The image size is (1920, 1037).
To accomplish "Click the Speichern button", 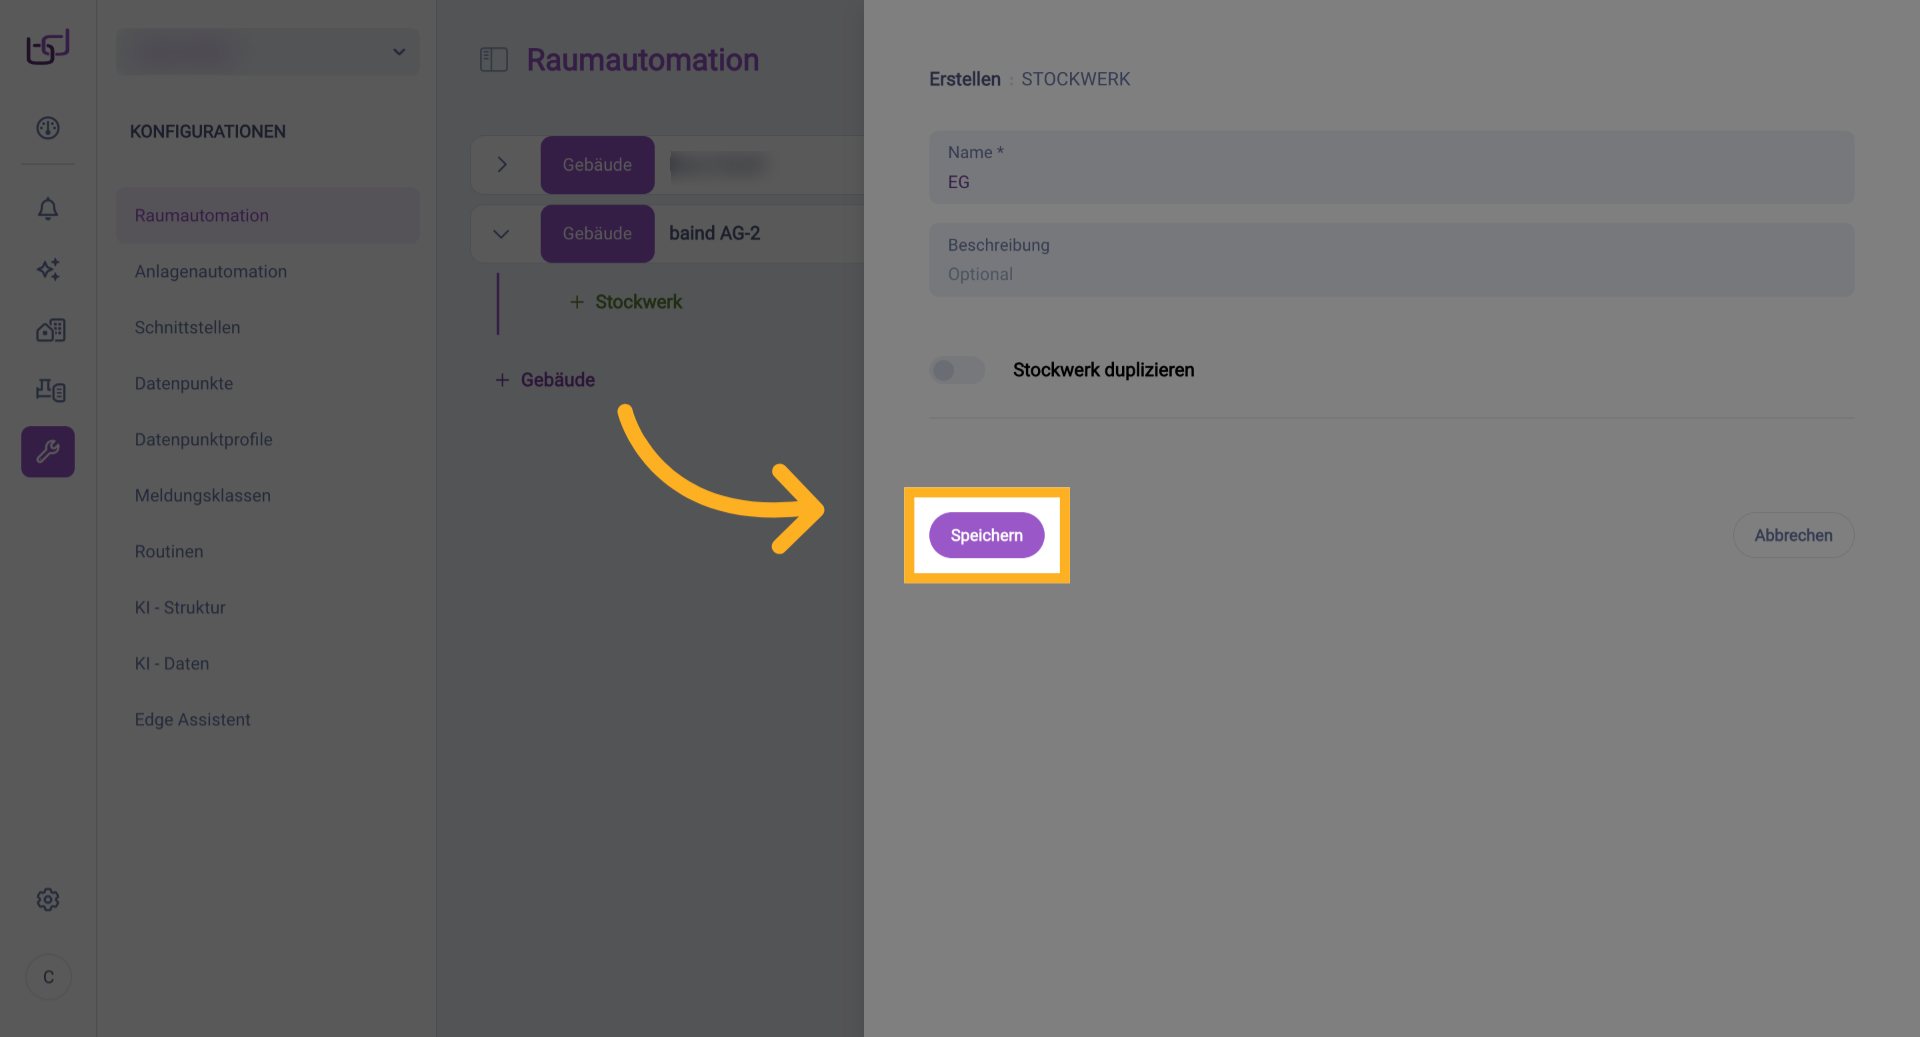I will [986, 535].
